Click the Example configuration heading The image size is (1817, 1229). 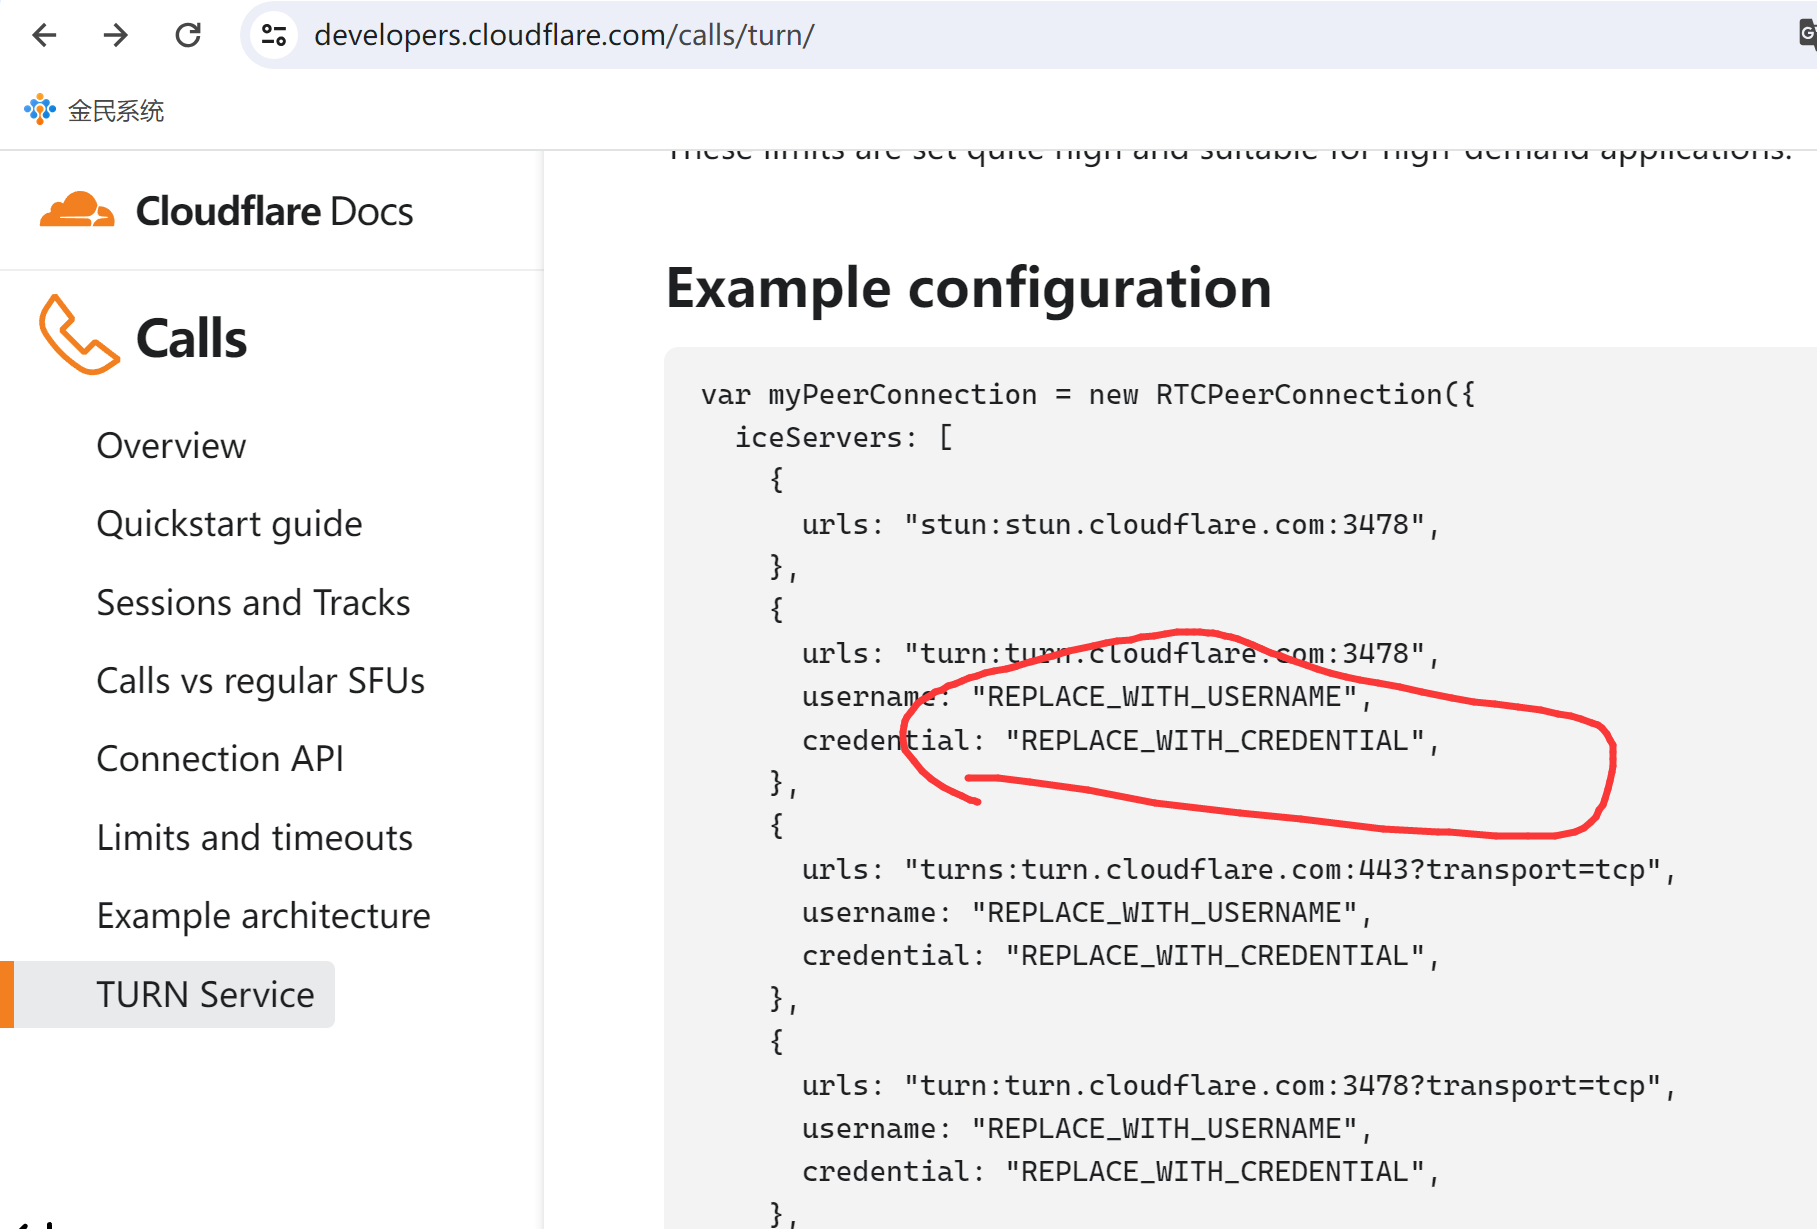[969, 288]
